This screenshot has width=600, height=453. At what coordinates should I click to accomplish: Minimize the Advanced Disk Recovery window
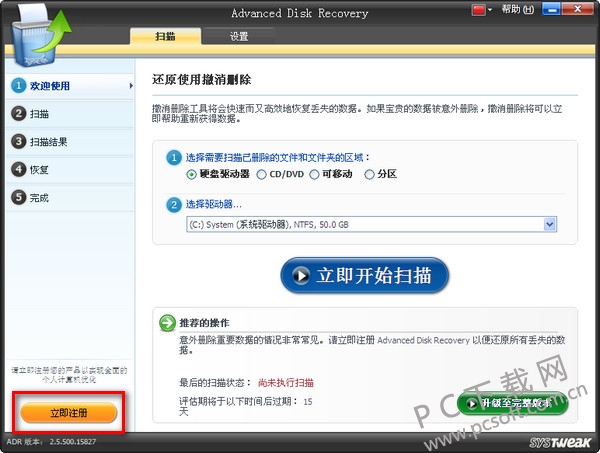pyautogui.click(x=552, y=9)
